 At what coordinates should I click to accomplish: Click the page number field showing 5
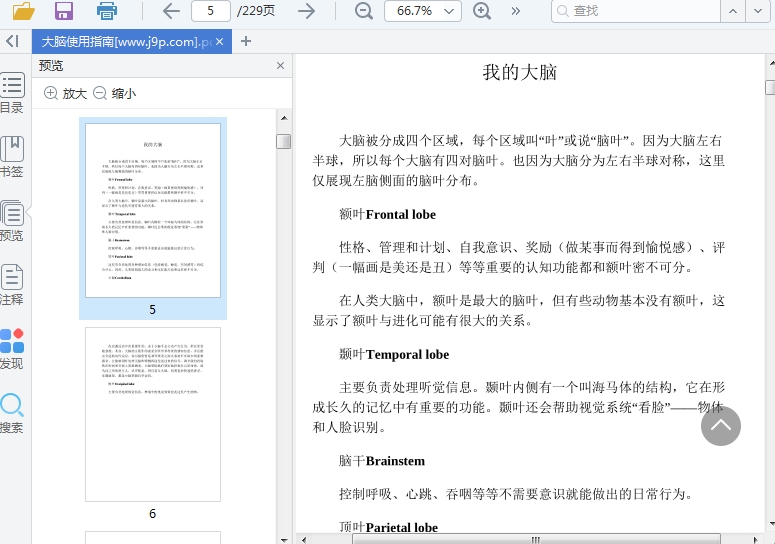[211, 11]
